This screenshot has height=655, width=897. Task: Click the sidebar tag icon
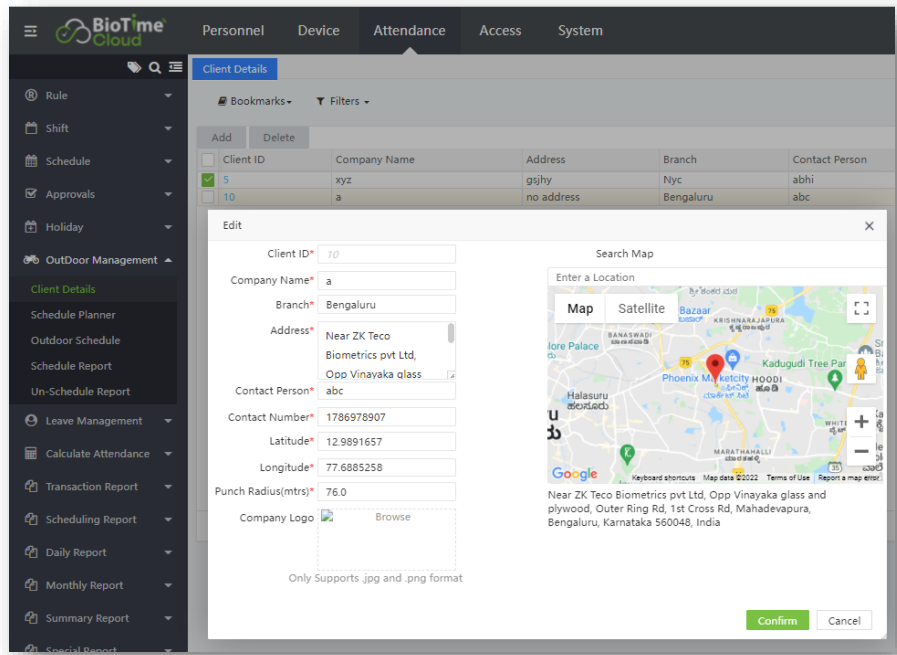134,67
